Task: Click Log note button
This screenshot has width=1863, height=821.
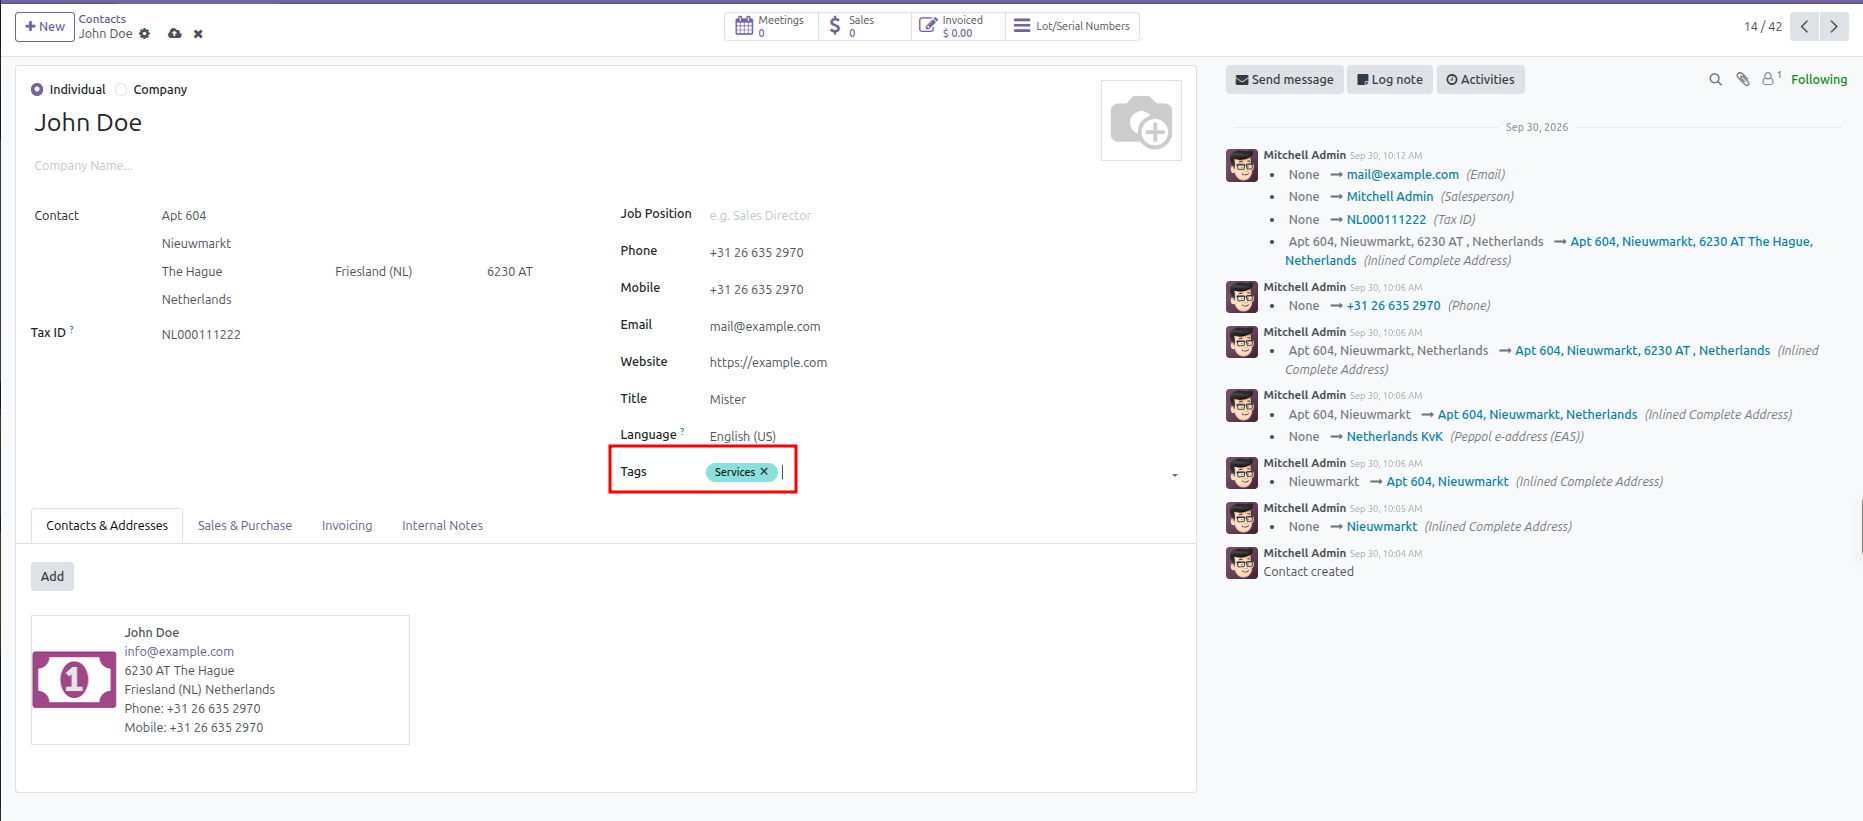Action: pos(1390,80)
